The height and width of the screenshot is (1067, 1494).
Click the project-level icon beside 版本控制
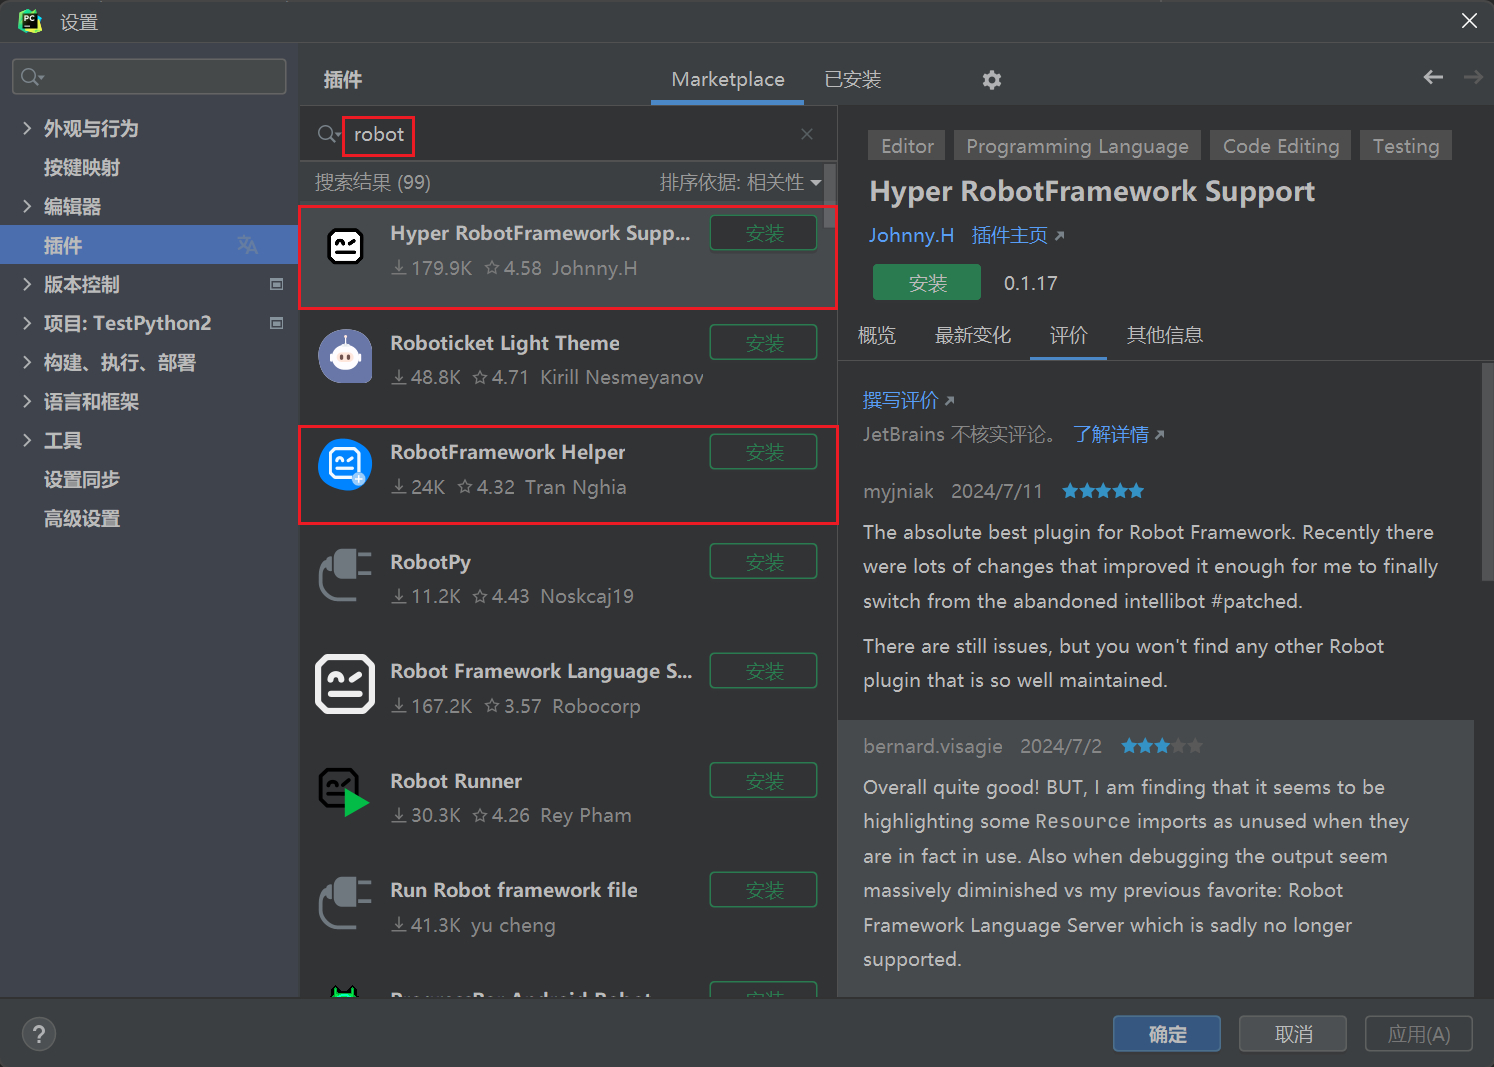coord(277,284)
